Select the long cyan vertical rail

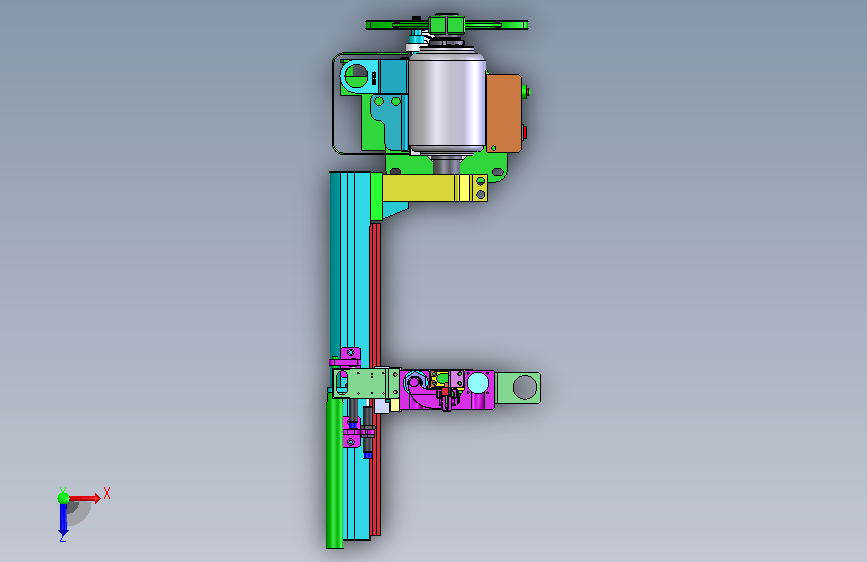[x=351, y=354]
